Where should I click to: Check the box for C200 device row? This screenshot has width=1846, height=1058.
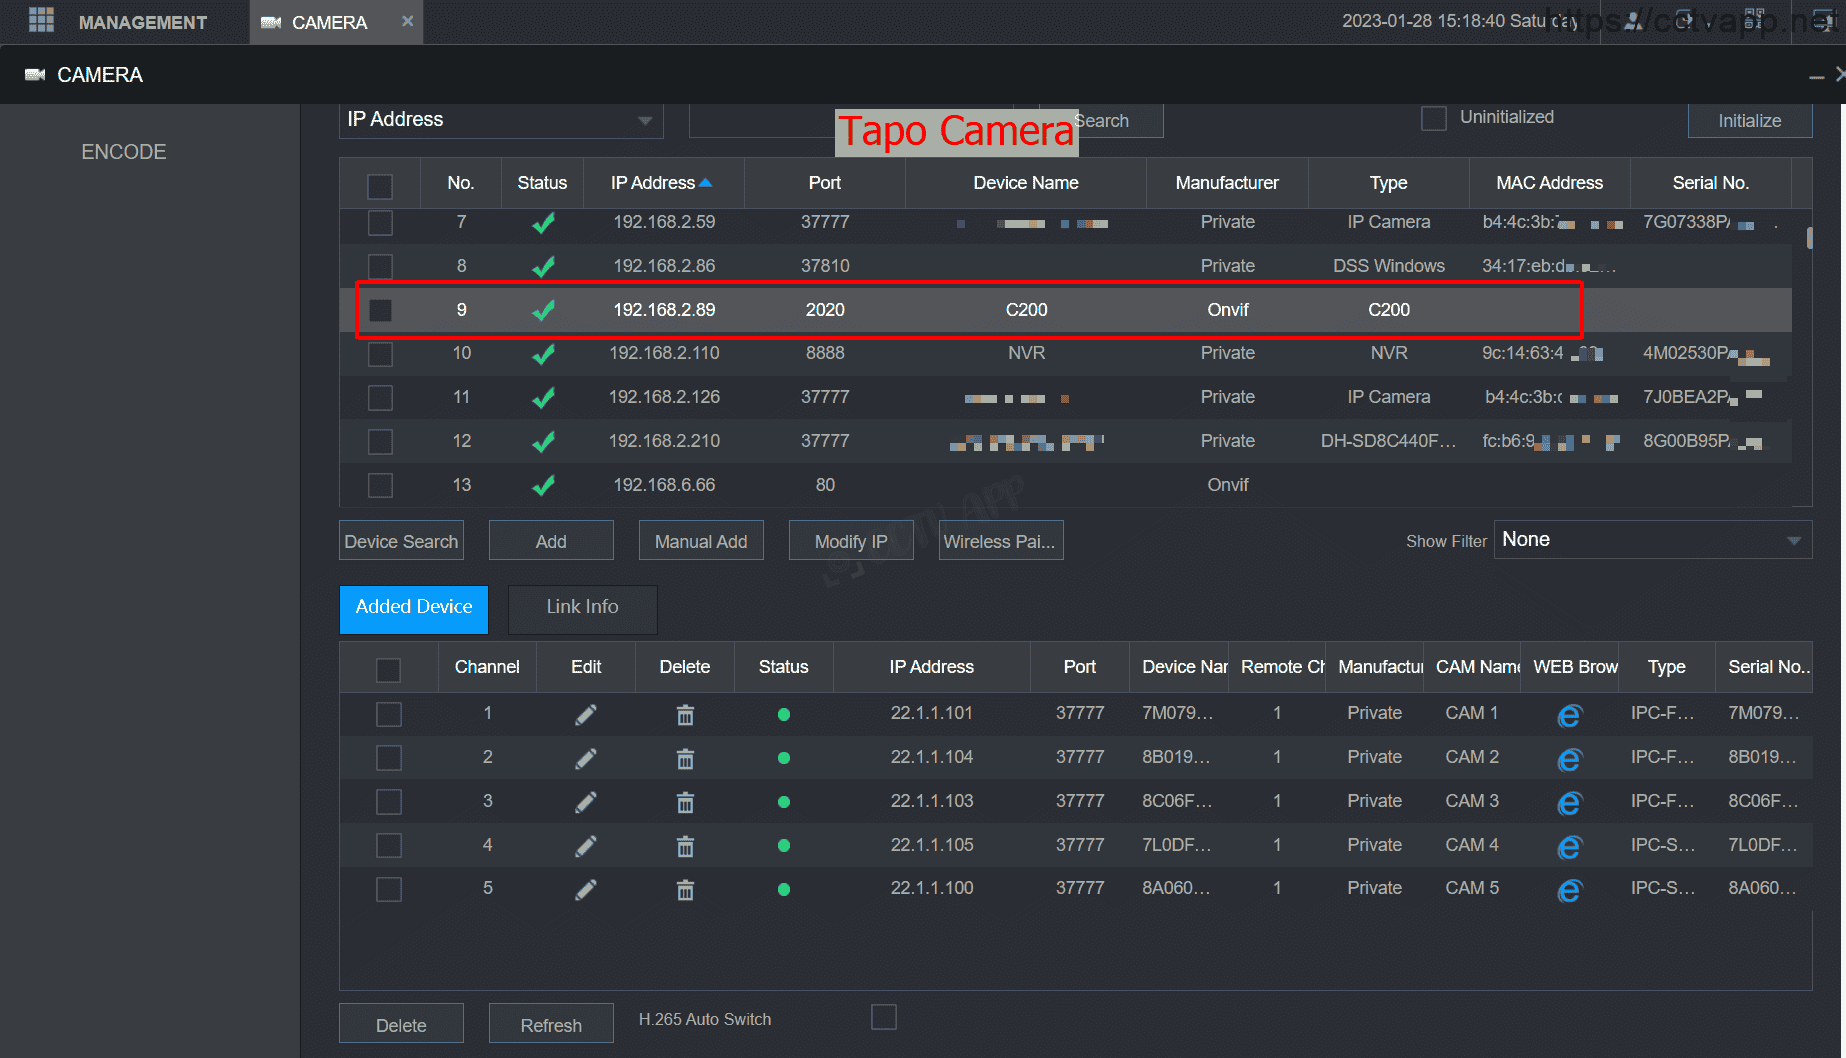click(x=380, y=310)
